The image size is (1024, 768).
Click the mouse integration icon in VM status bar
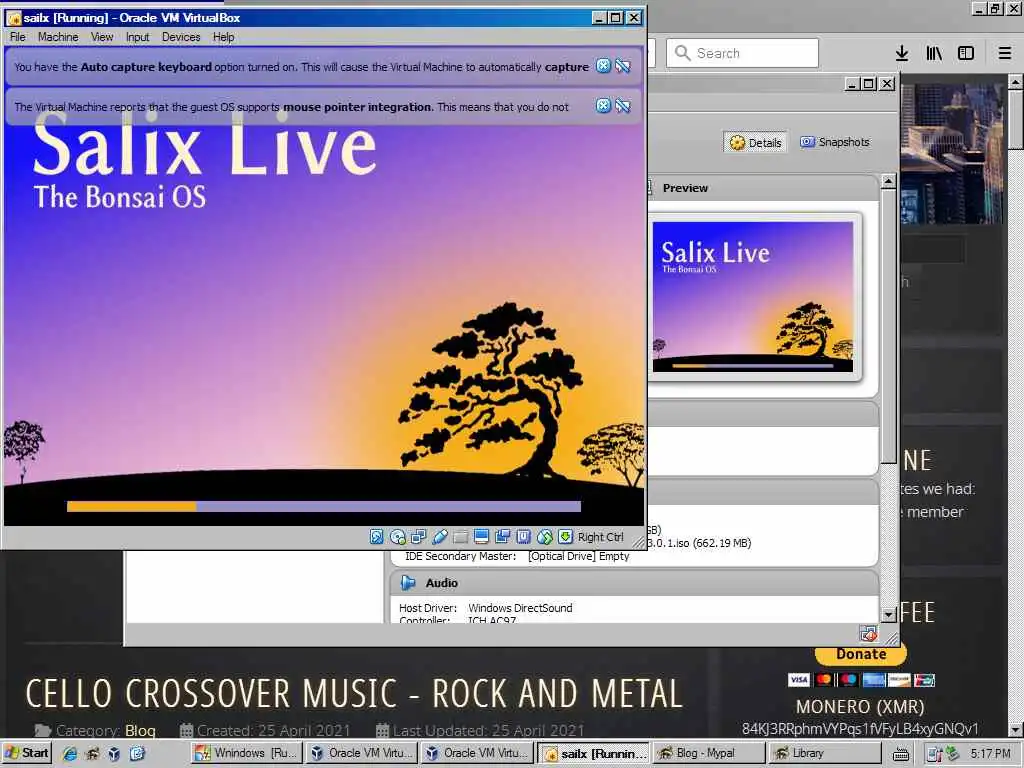[545, 537]
